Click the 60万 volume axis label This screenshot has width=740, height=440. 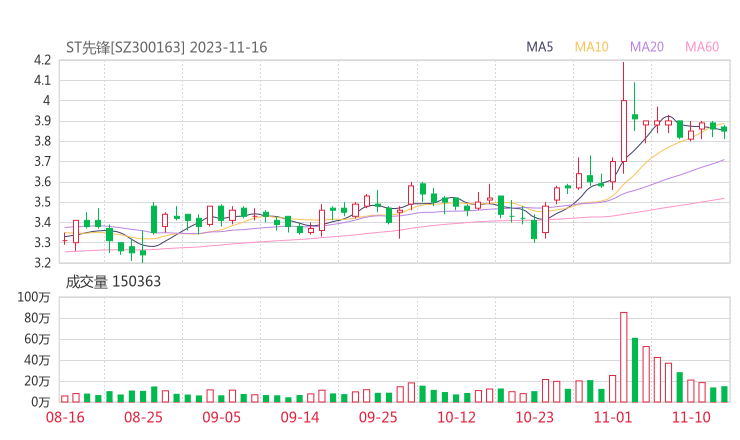click(37, 339)
